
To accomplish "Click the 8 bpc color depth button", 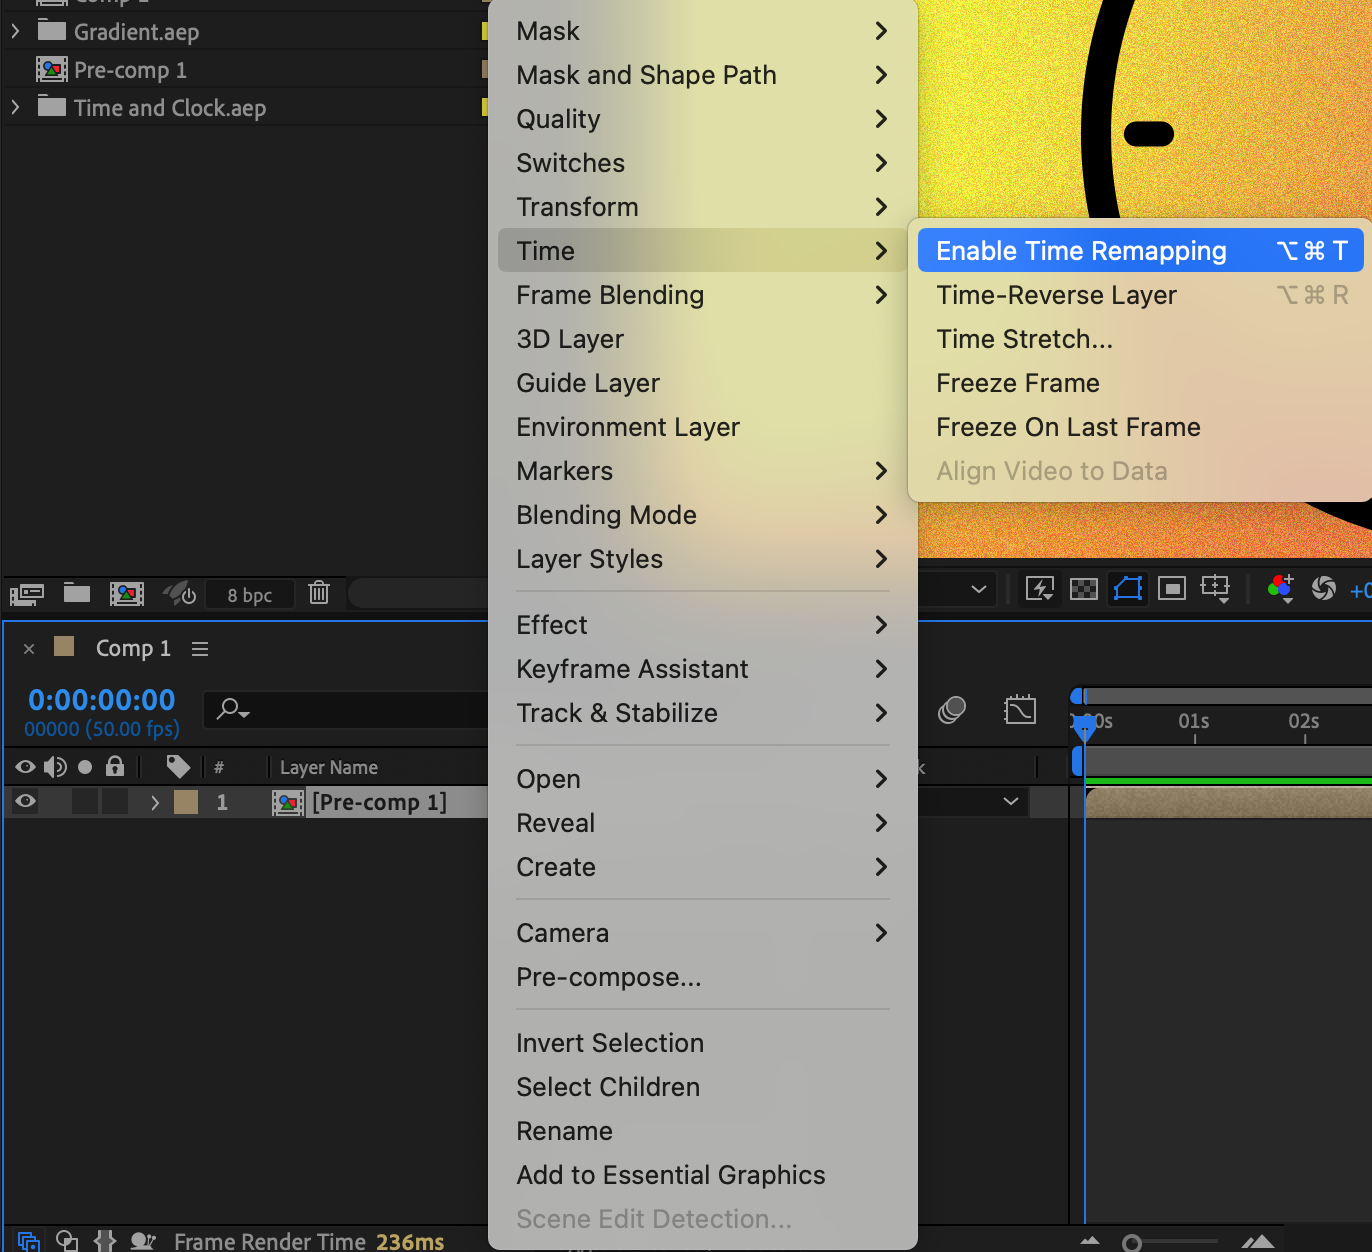I will coord(250,595).
